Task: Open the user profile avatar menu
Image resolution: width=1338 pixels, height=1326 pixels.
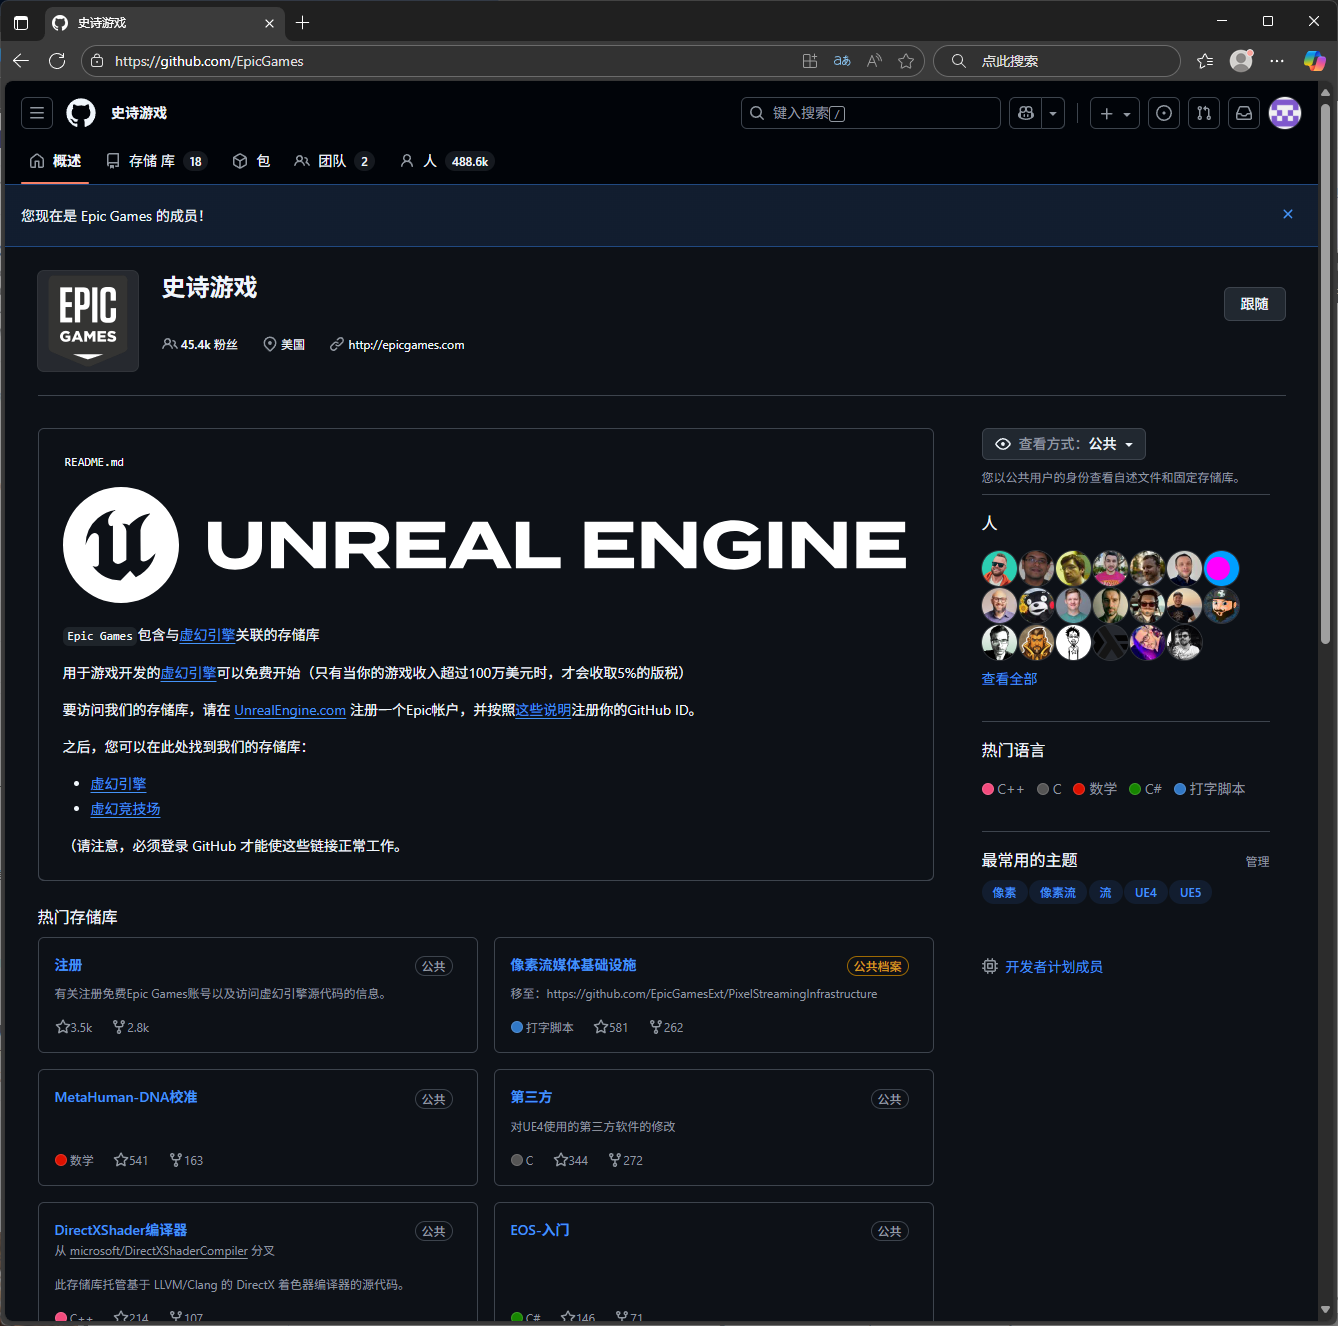Action: (1285, 113)
